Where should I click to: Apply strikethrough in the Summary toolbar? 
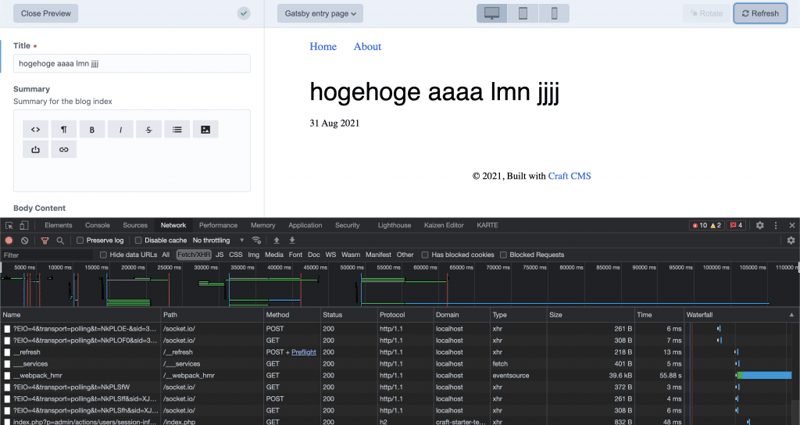(x=148, y=129)
